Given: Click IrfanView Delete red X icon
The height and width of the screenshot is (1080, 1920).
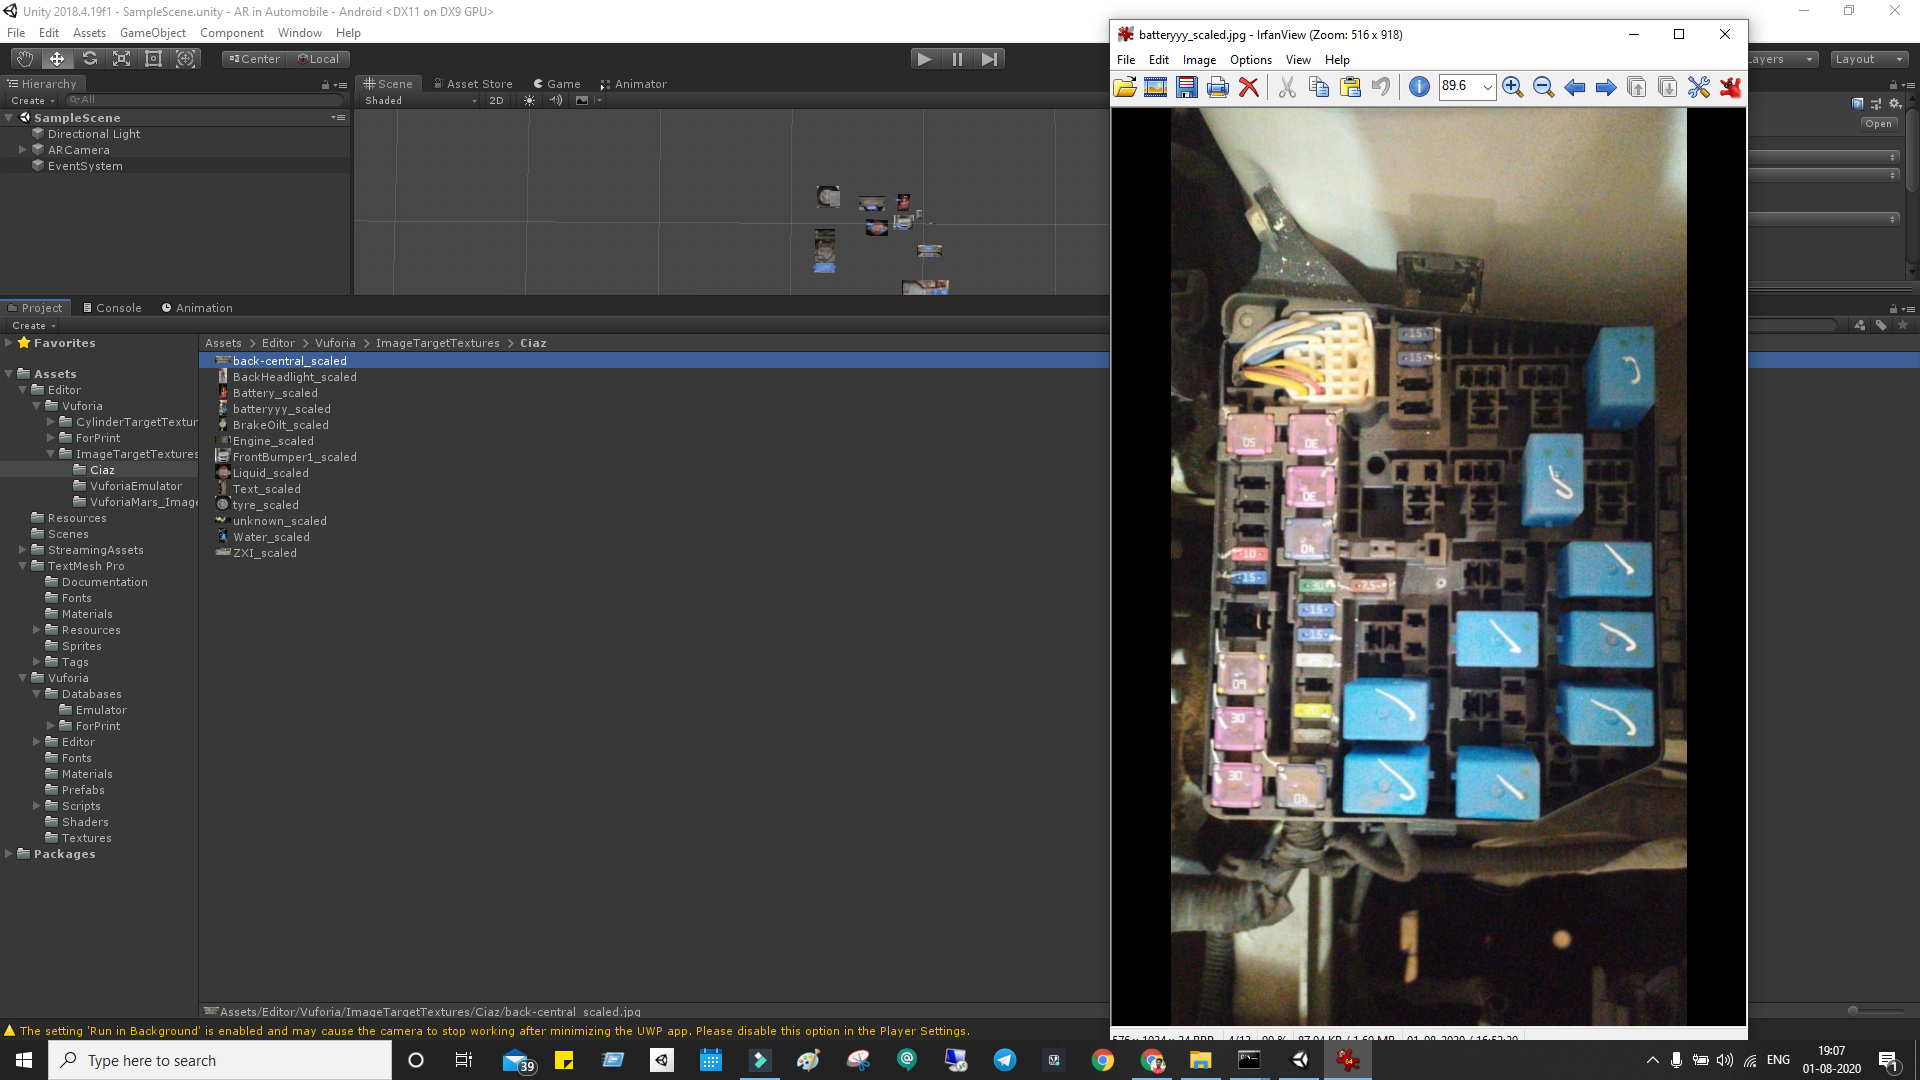Looking at the screenshot, I should pyautogui.click(x=1248, y=88).
